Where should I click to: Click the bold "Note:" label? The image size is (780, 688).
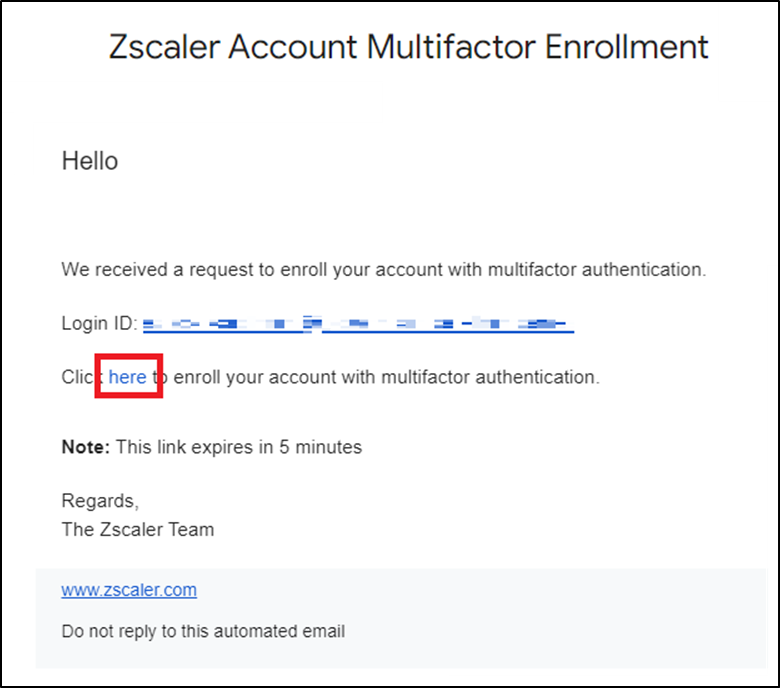pyautogui.click(x=86, y=447)
